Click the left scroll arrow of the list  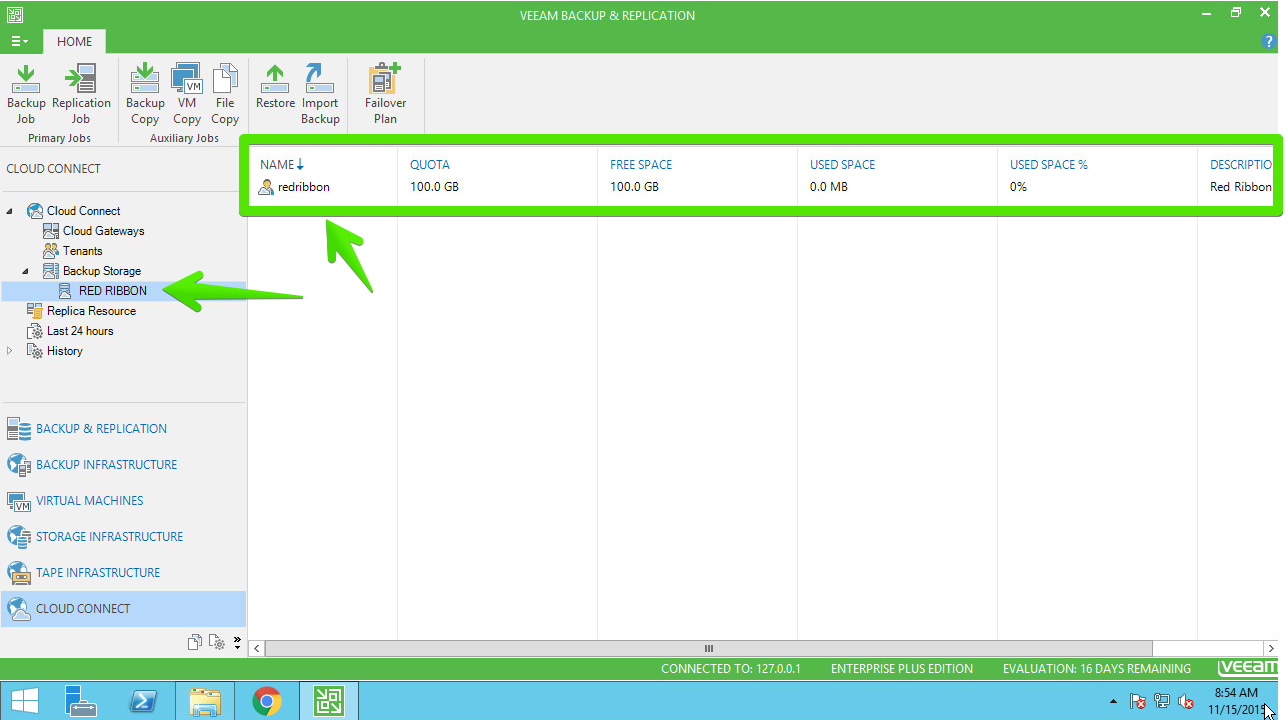click(x=257, y=649)
